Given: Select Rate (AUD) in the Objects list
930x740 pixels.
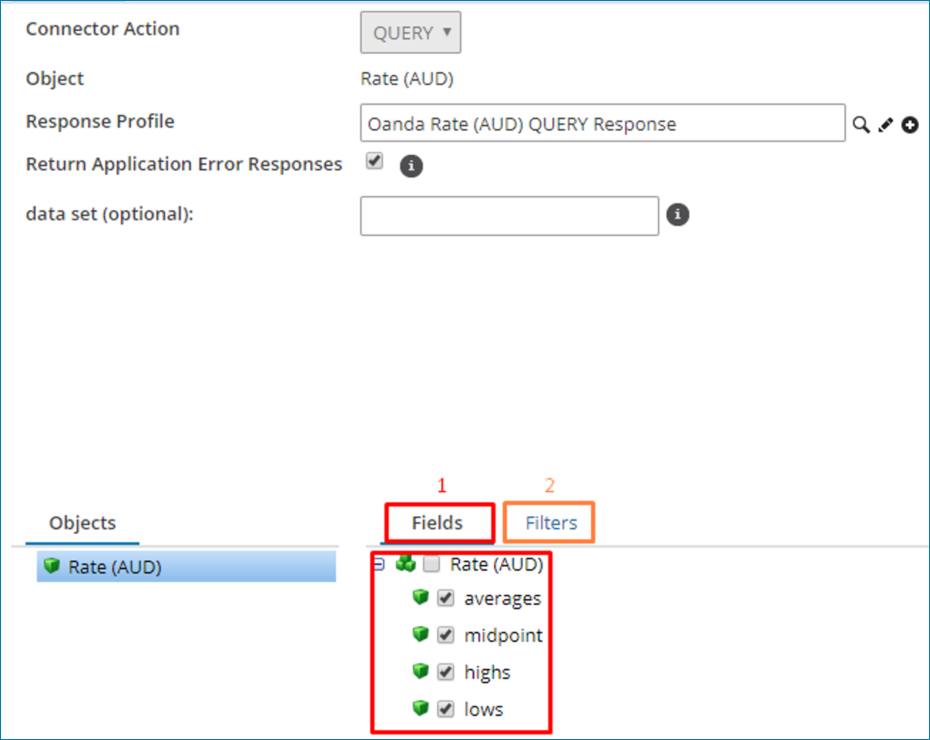Looking at the screenshot, I should (x=114, y=567).
